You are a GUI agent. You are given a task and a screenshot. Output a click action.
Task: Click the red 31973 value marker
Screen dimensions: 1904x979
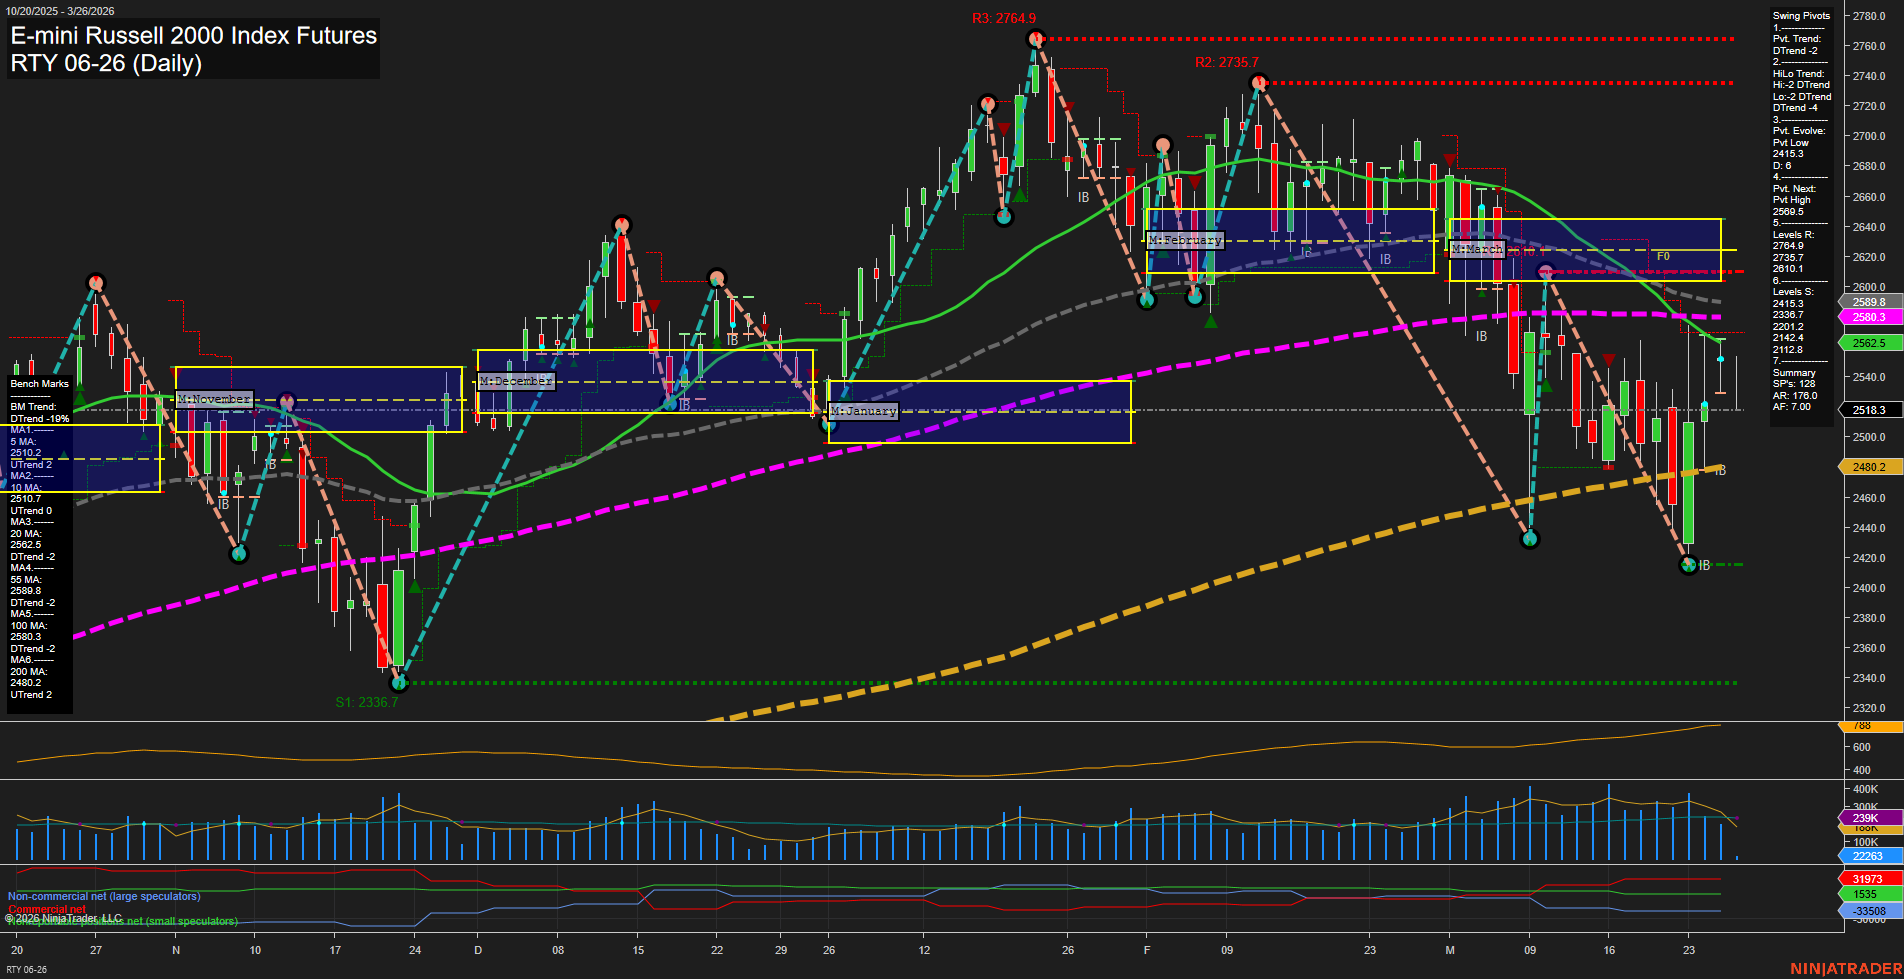[1868, 880]
